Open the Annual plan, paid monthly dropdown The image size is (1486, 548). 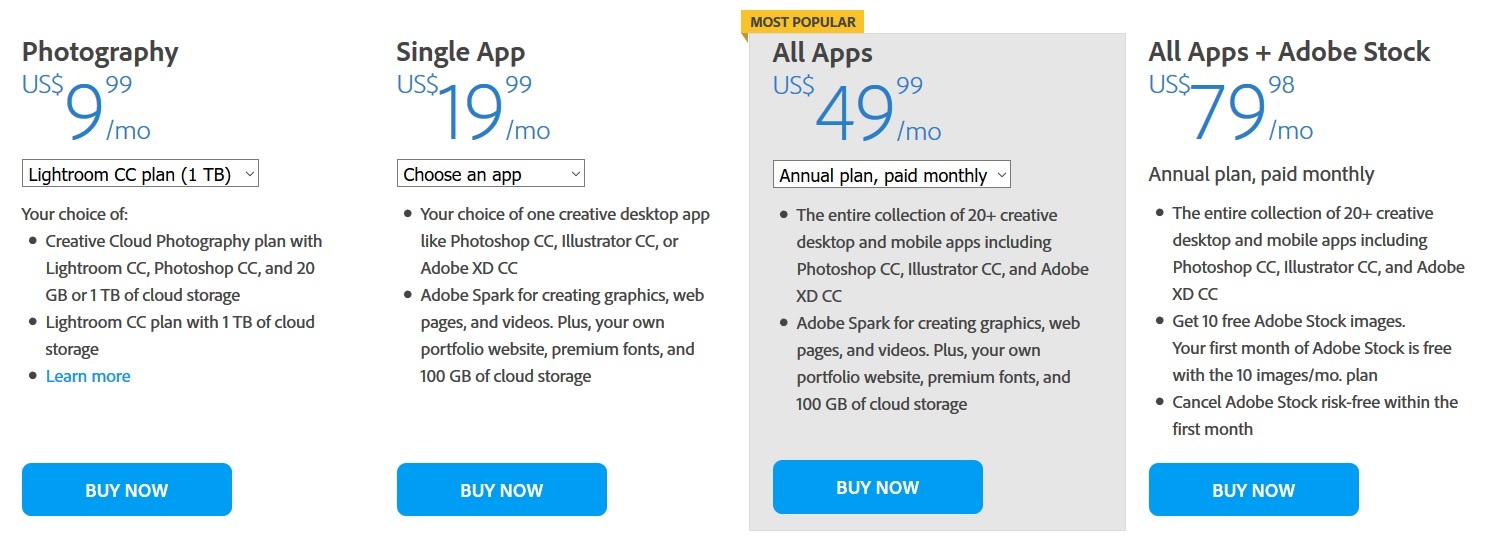coord(891,175)
